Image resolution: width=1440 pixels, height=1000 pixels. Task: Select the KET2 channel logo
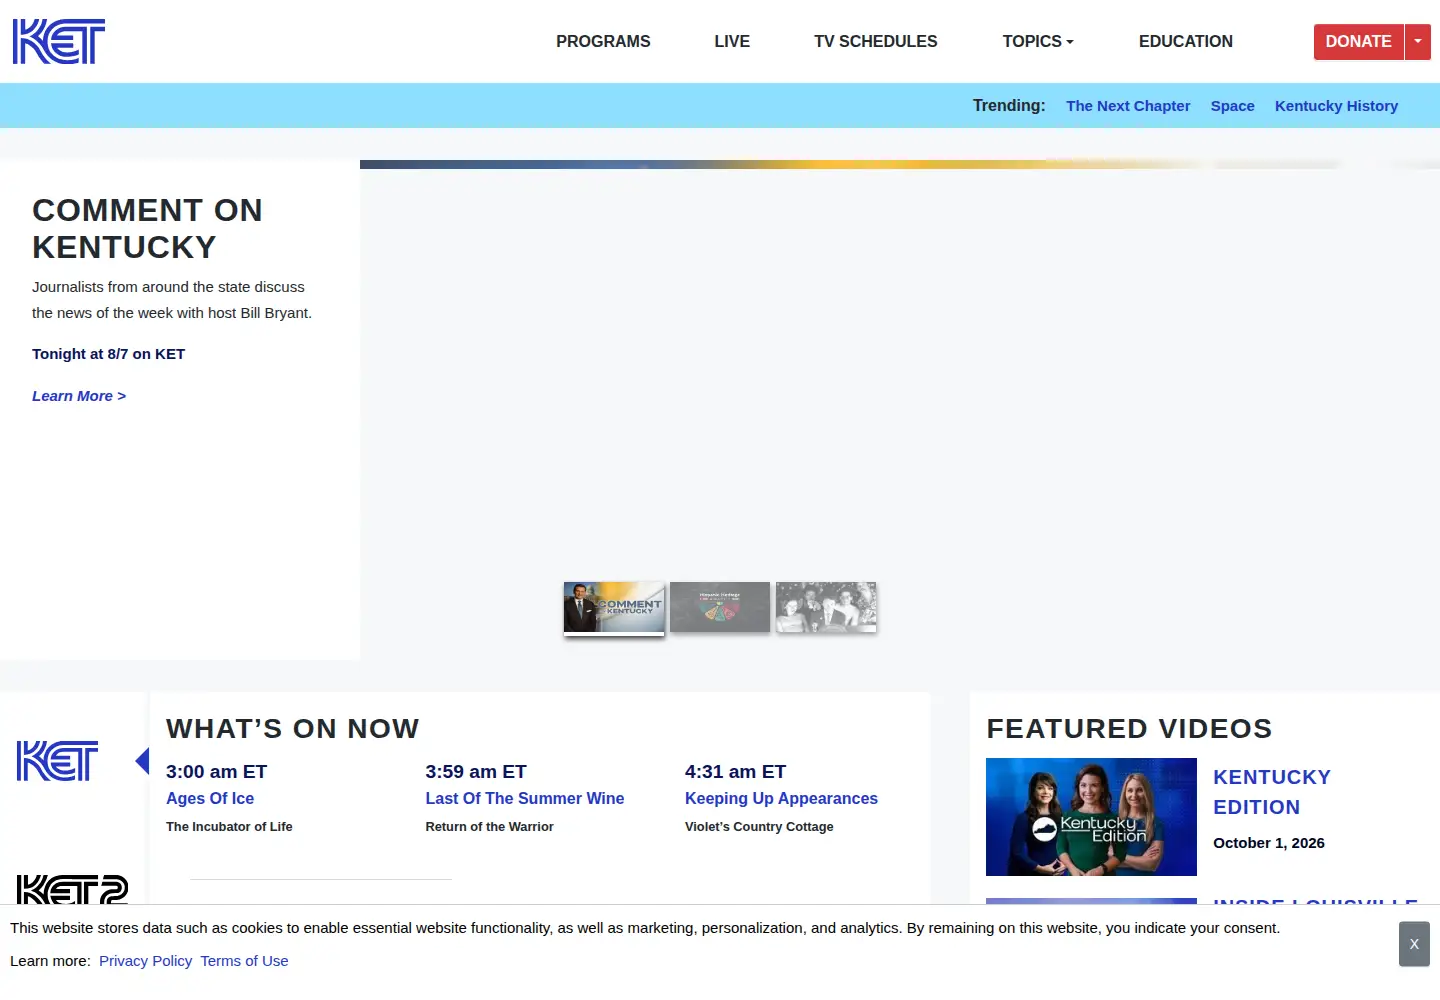coord(72,890)
